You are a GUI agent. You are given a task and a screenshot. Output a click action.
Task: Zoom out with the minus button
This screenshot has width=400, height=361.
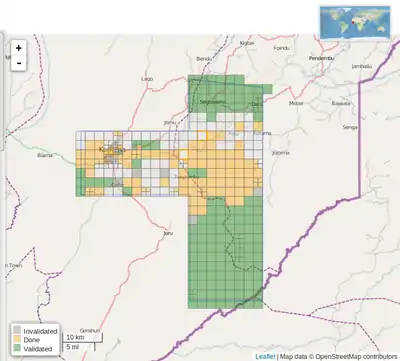tap(19, 63)
